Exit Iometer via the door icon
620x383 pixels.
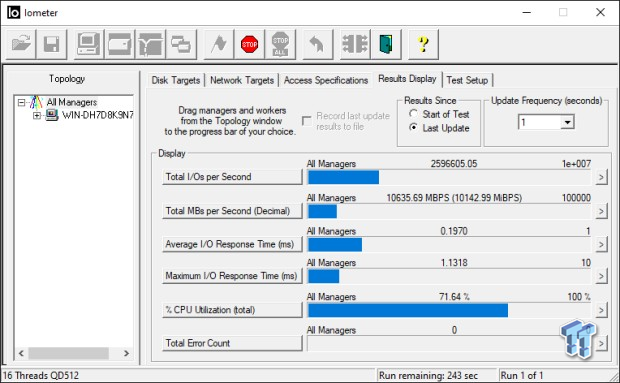[386, 44]
